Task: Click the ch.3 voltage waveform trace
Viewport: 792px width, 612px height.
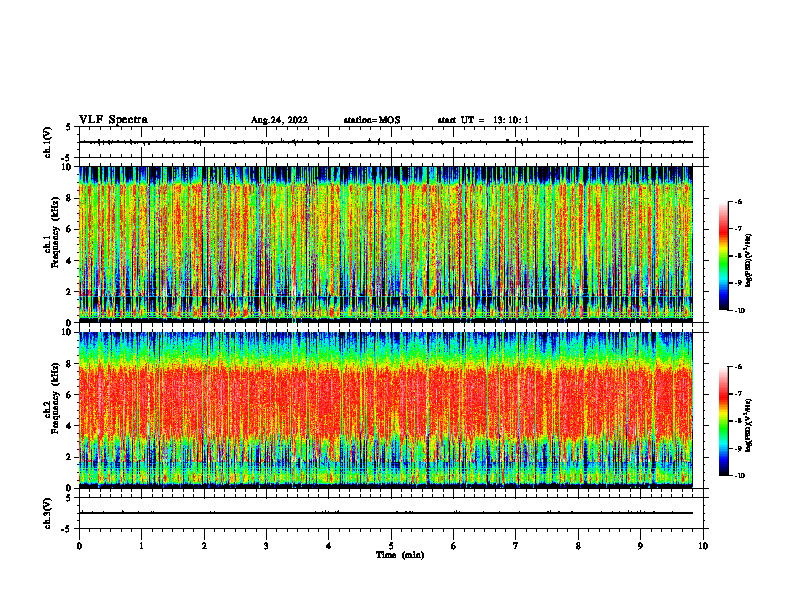Action: (x=386, y=513)
